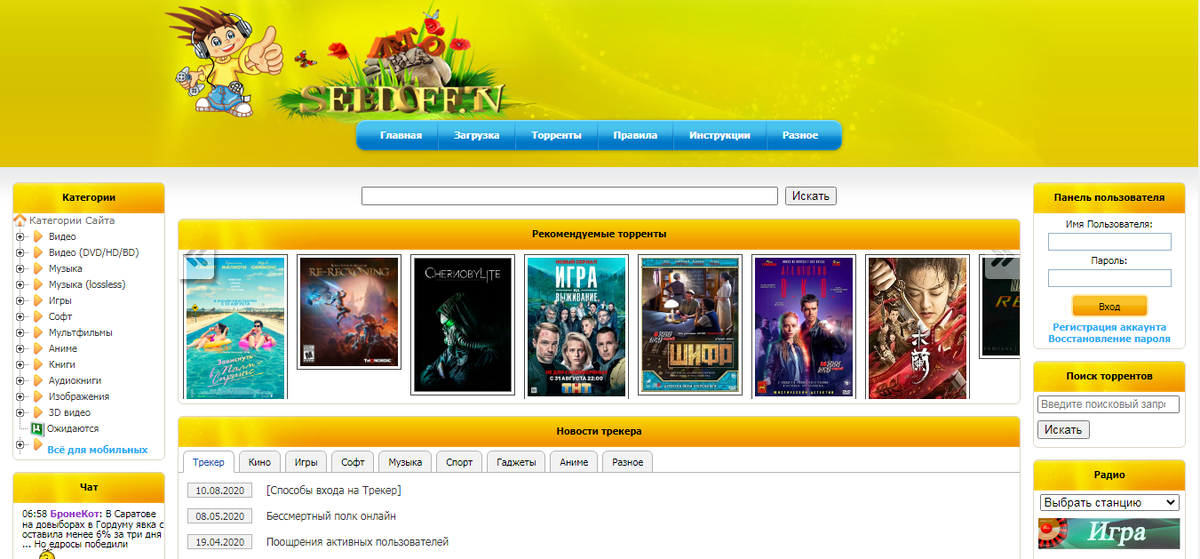Click carousel previous double-arrow in recommended torrents

(199, 264)
